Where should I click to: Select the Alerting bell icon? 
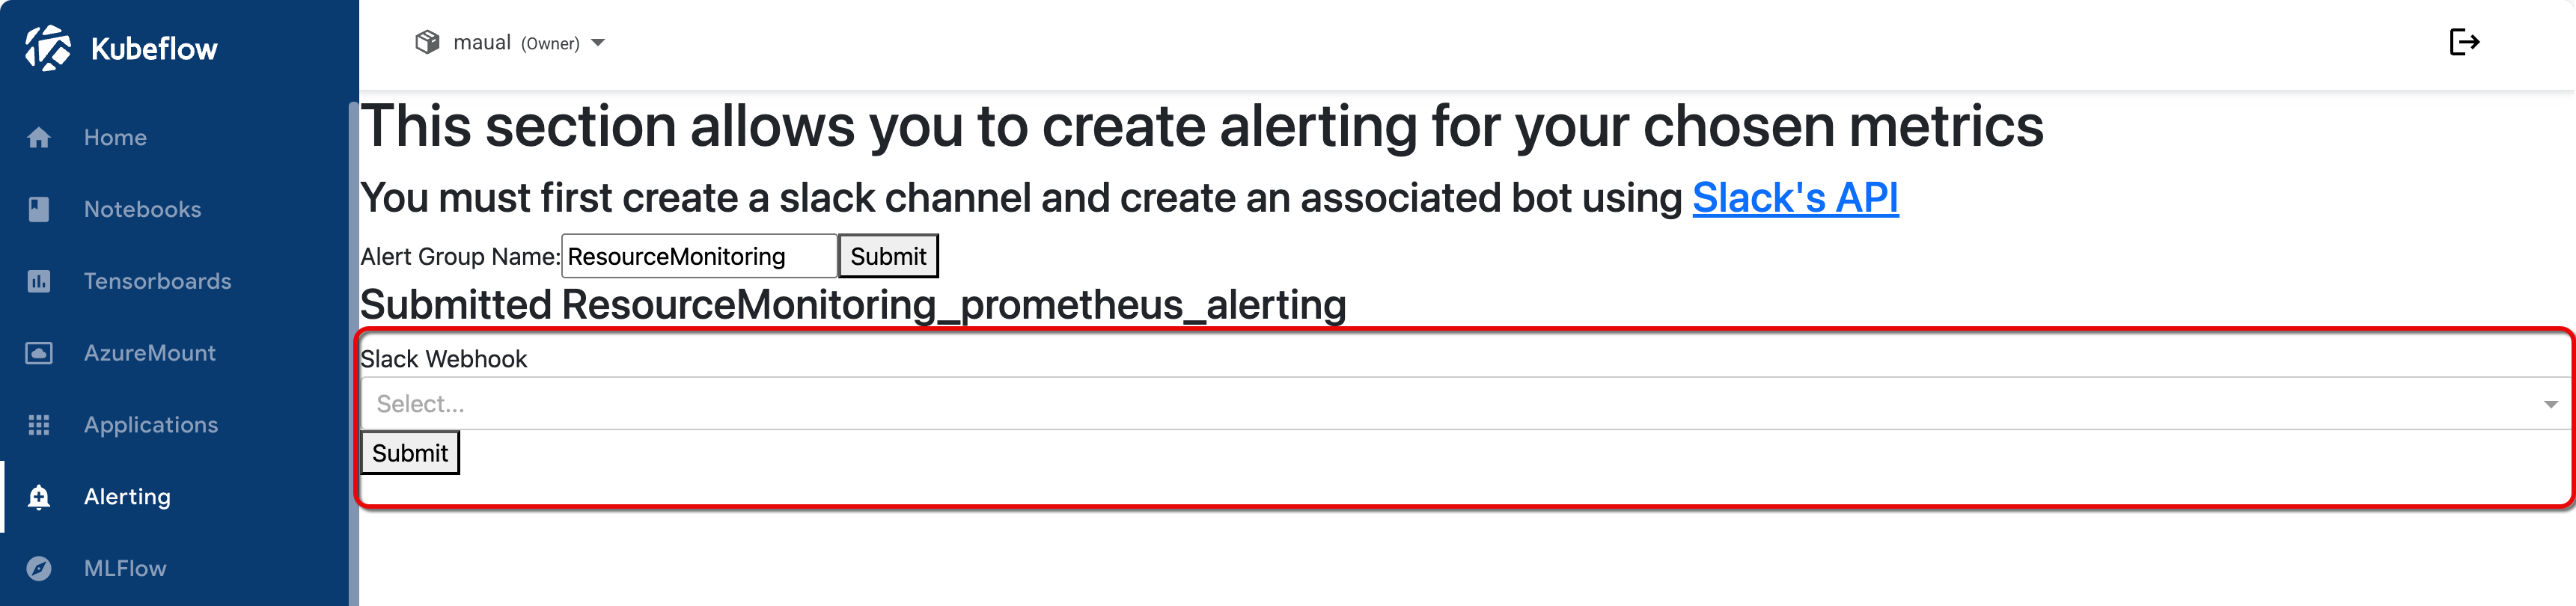pos(40,497)
